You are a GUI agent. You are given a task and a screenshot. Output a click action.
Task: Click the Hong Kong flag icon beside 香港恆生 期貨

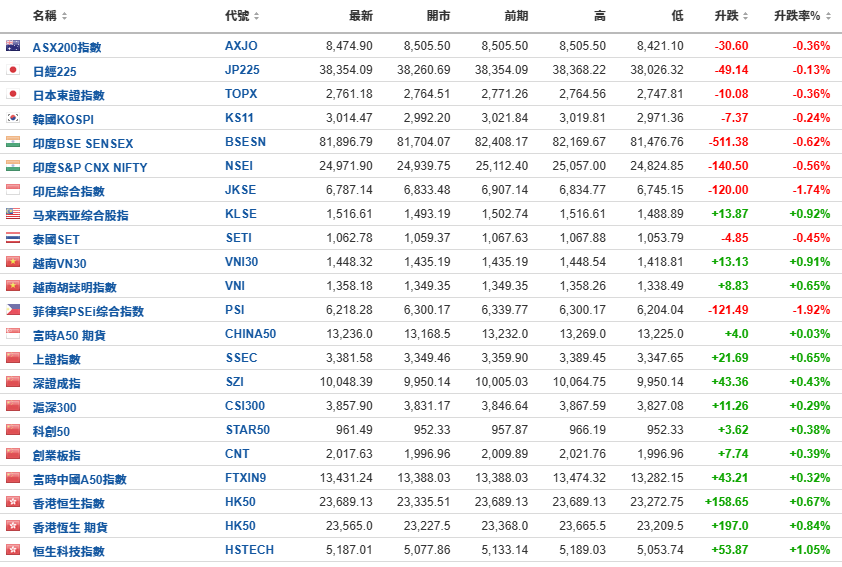13,526
